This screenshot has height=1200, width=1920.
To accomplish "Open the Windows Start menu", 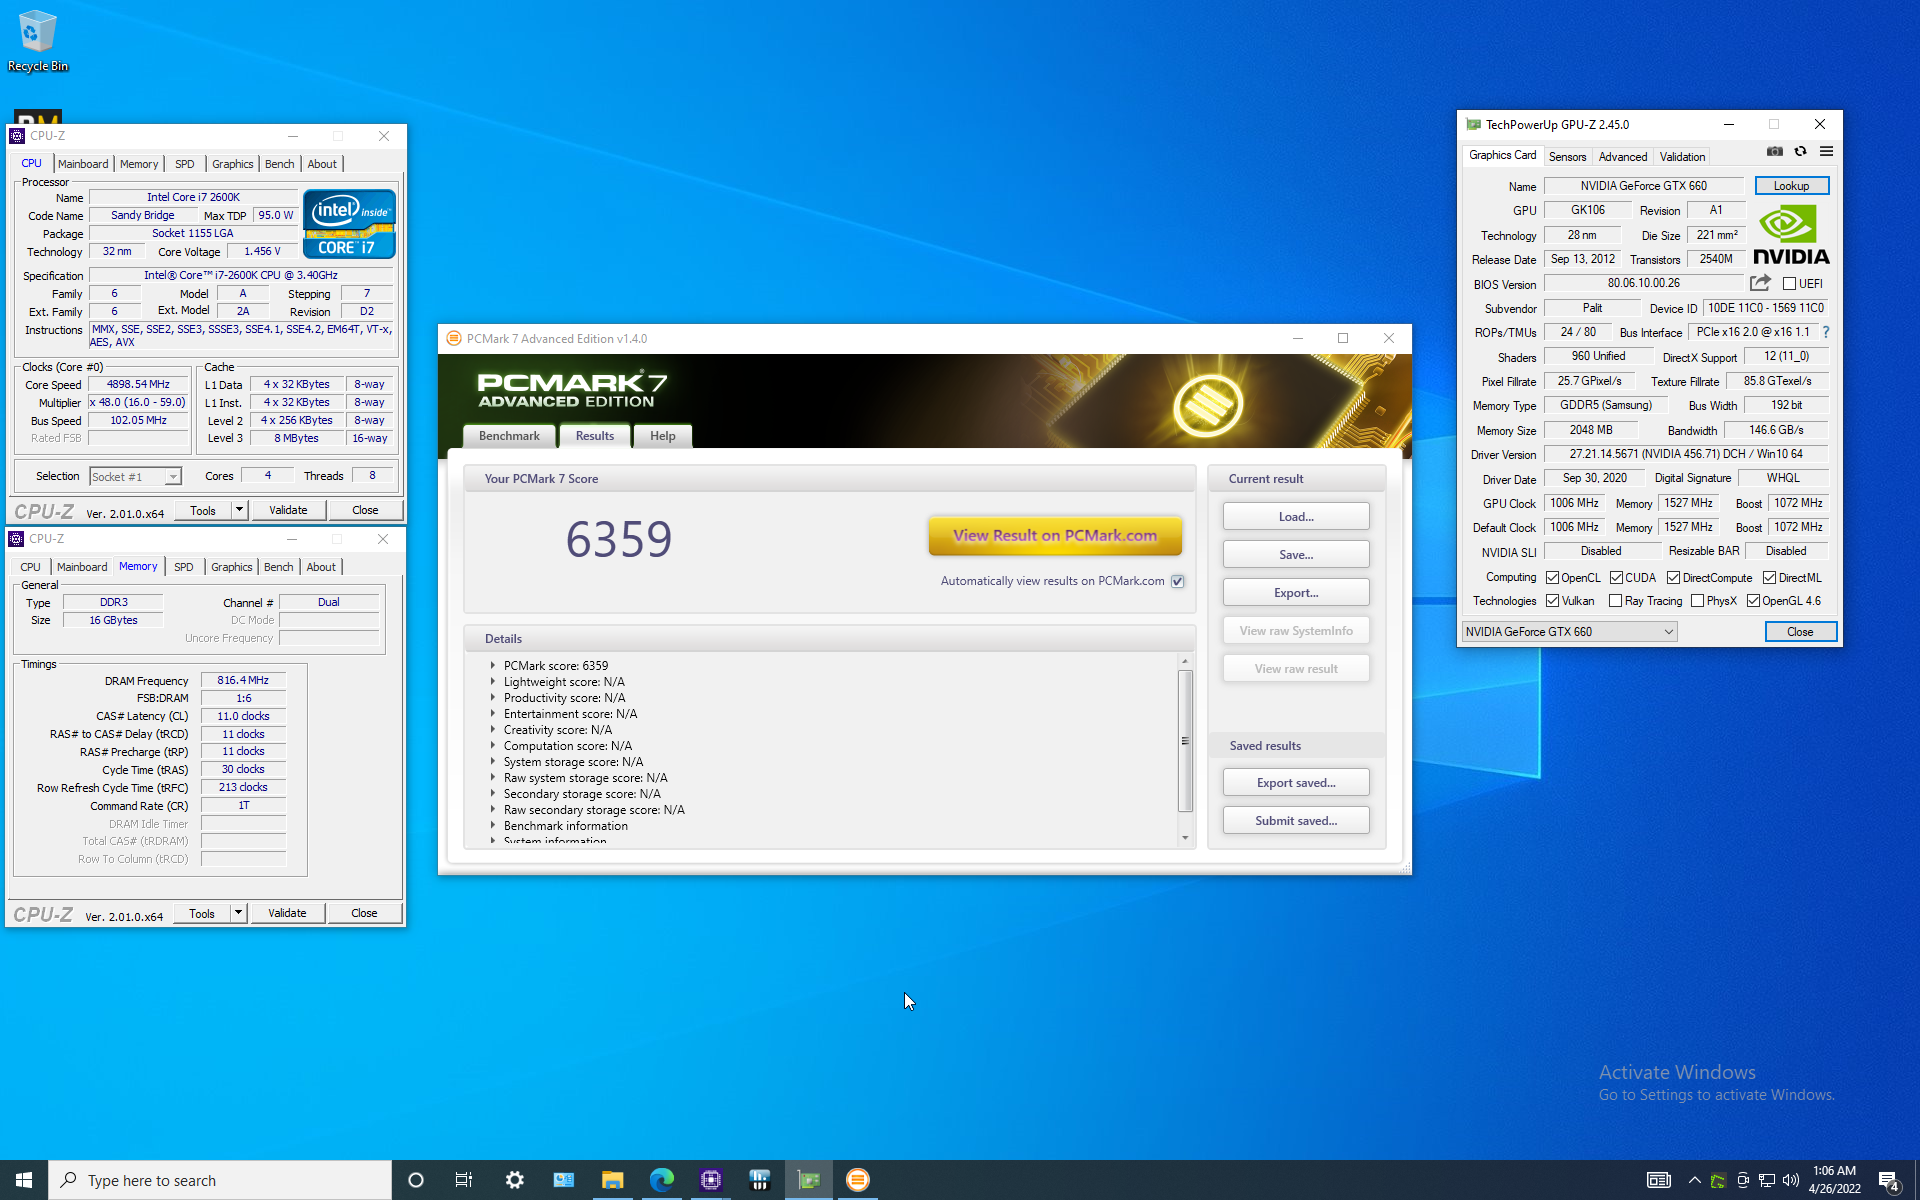I will click(24, 1180).
